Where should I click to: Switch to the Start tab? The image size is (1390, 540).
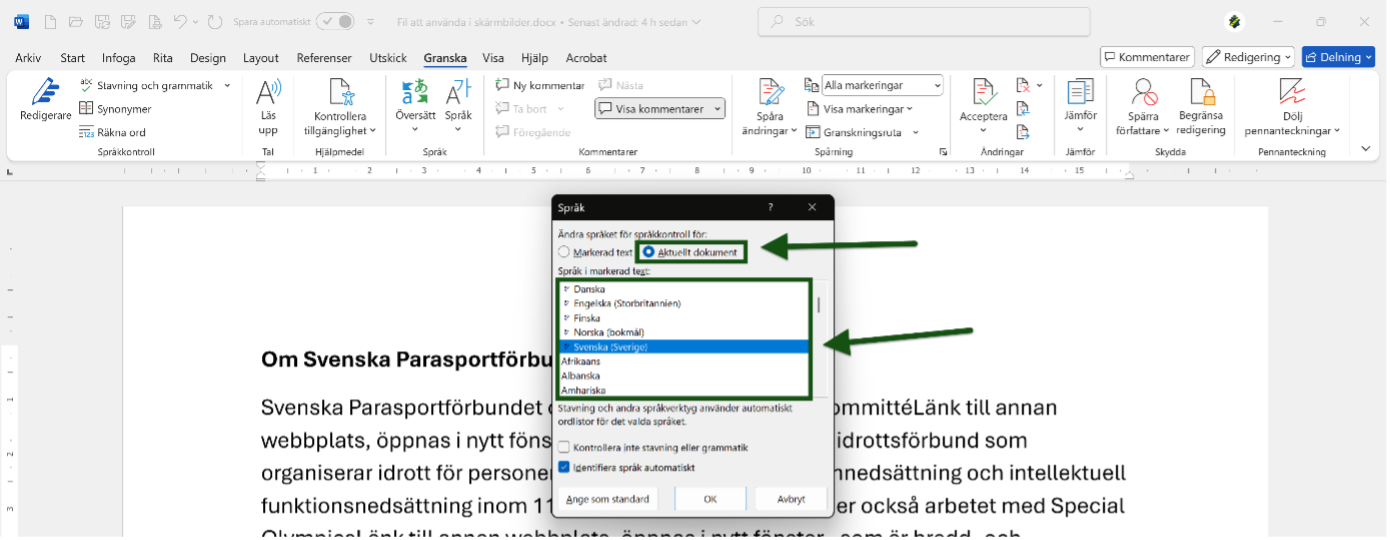pyautogui.click(x=73, y=58)
